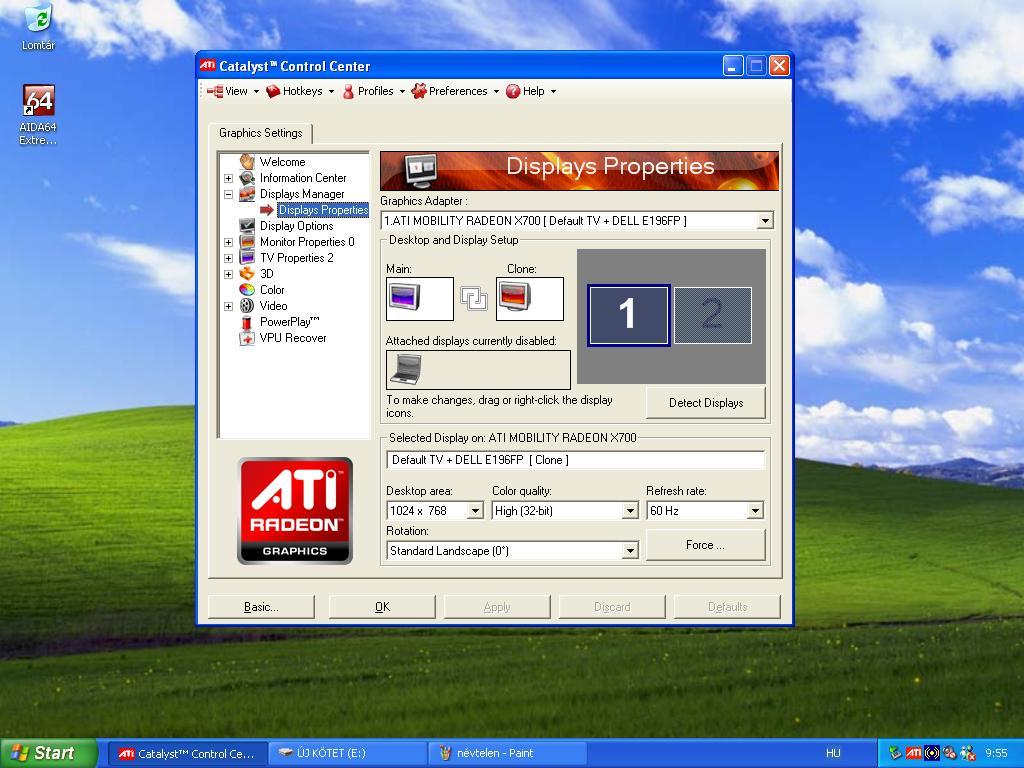Click the OK button
The height and width of the screenshot is (768, 1024).
(382, 607)
